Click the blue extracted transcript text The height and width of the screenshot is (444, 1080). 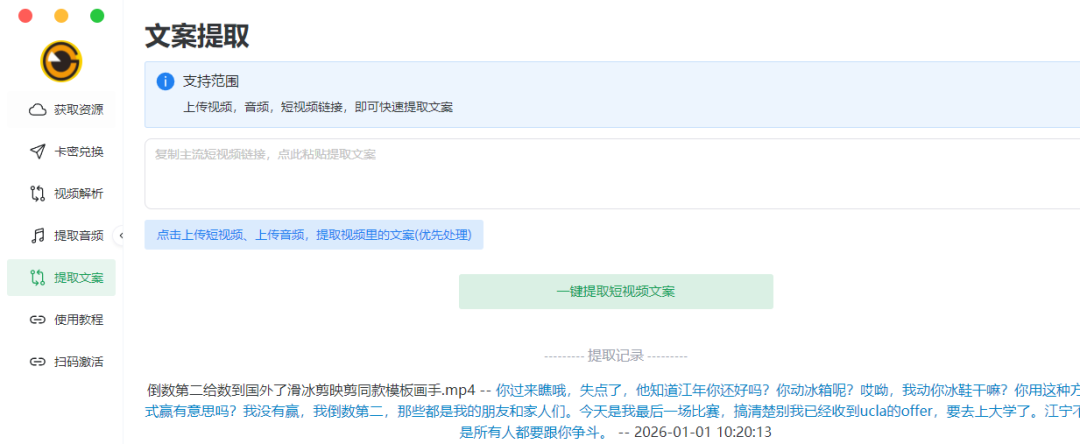click(x=700, y=410)
